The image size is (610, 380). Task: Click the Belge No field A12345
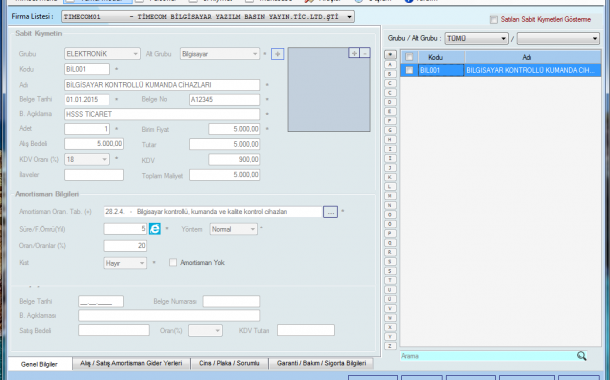[x=224, y=100]
